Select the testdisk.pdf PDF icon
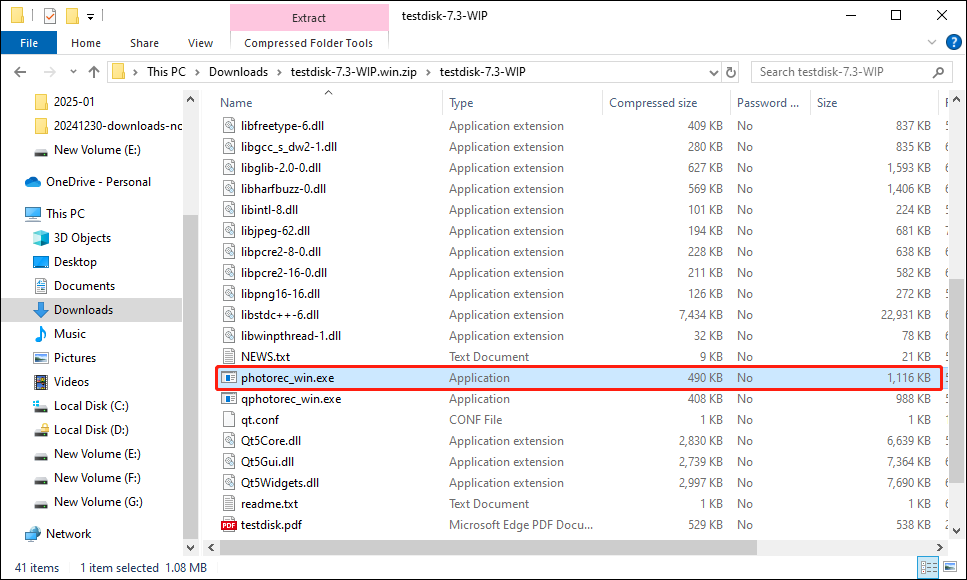This screenshot has width=967, height=580. [x=229, y=525]
